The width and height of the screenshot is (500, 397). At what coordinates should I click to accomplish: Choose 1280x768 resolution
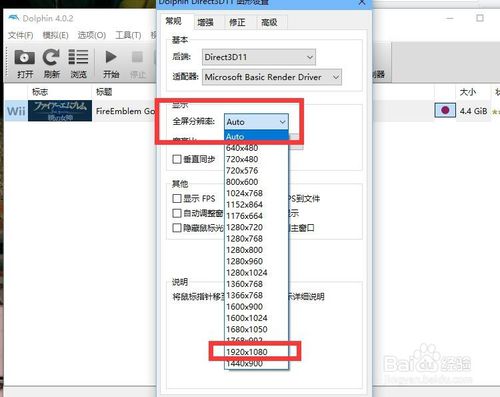point(256,238)
